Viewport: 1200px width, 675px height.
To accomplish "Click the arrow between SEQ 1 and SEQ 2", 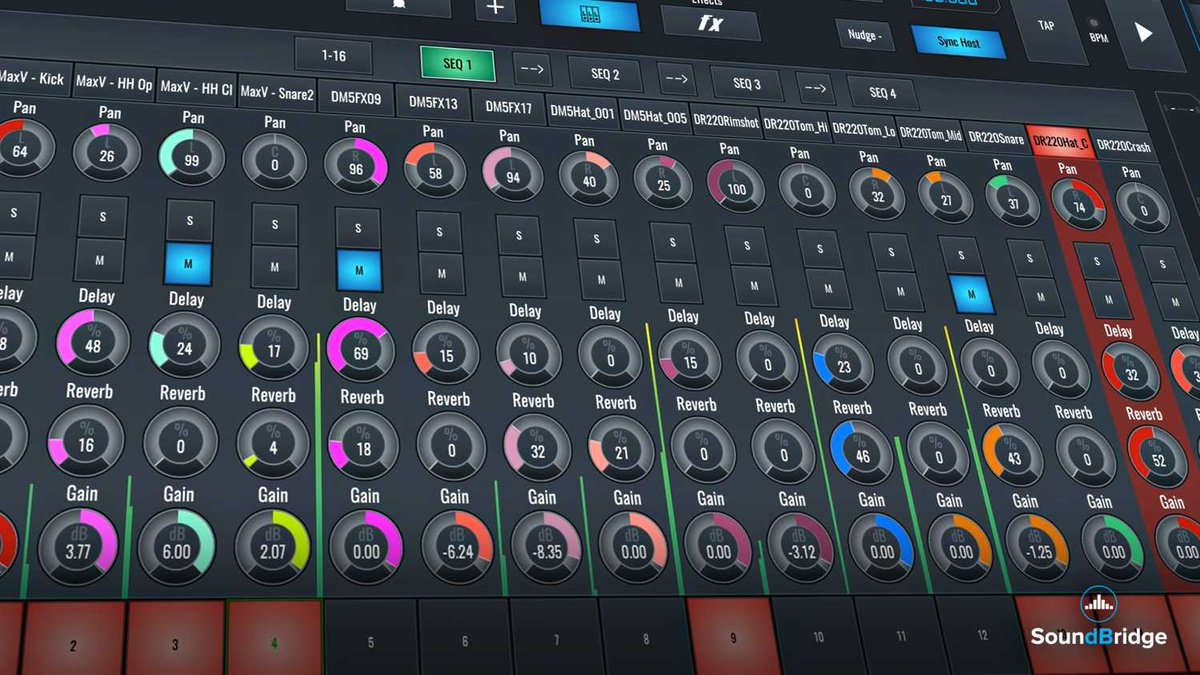I will point(533,71).
